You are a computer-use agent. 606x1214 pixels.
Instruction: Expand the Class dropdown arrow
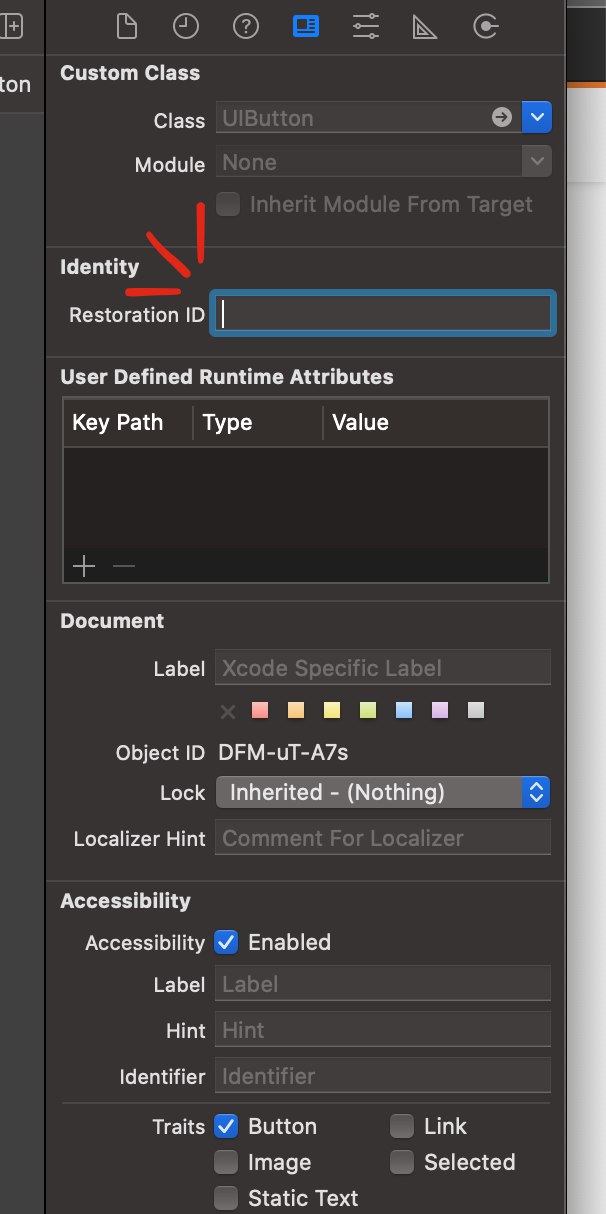[x=537, y=118]
